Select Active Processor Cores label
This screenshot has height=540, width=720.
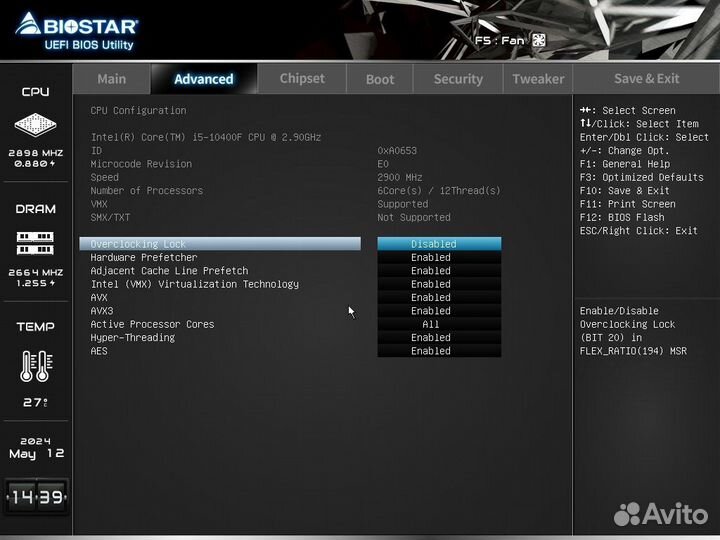(152, 324)
